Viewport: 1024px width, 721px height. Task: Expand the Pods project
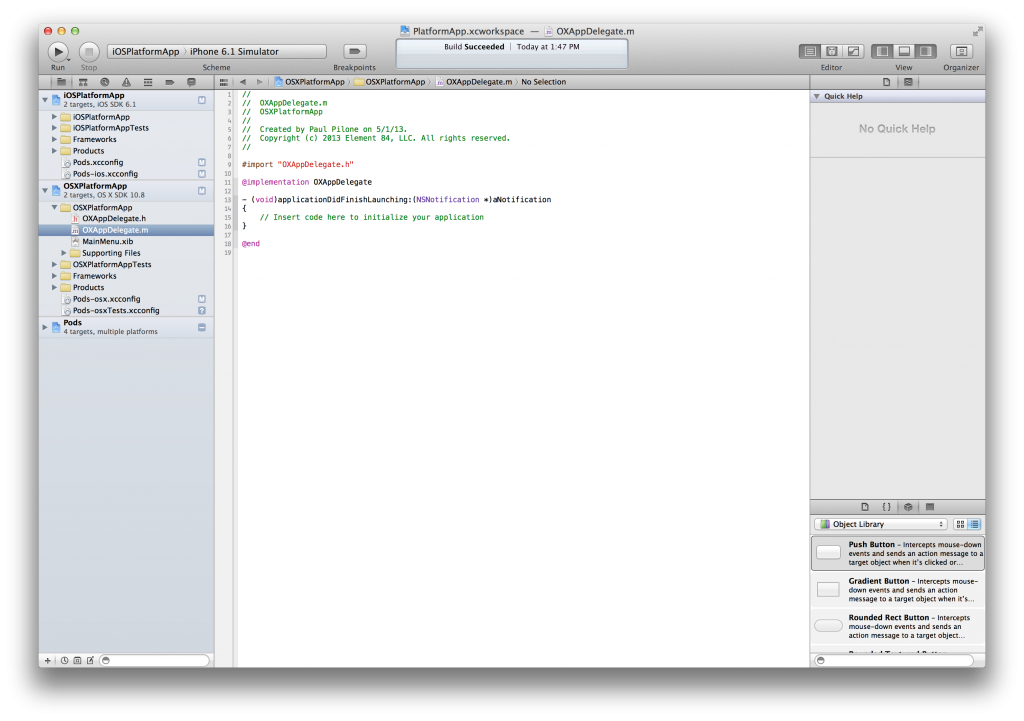[x=45, y=327]
